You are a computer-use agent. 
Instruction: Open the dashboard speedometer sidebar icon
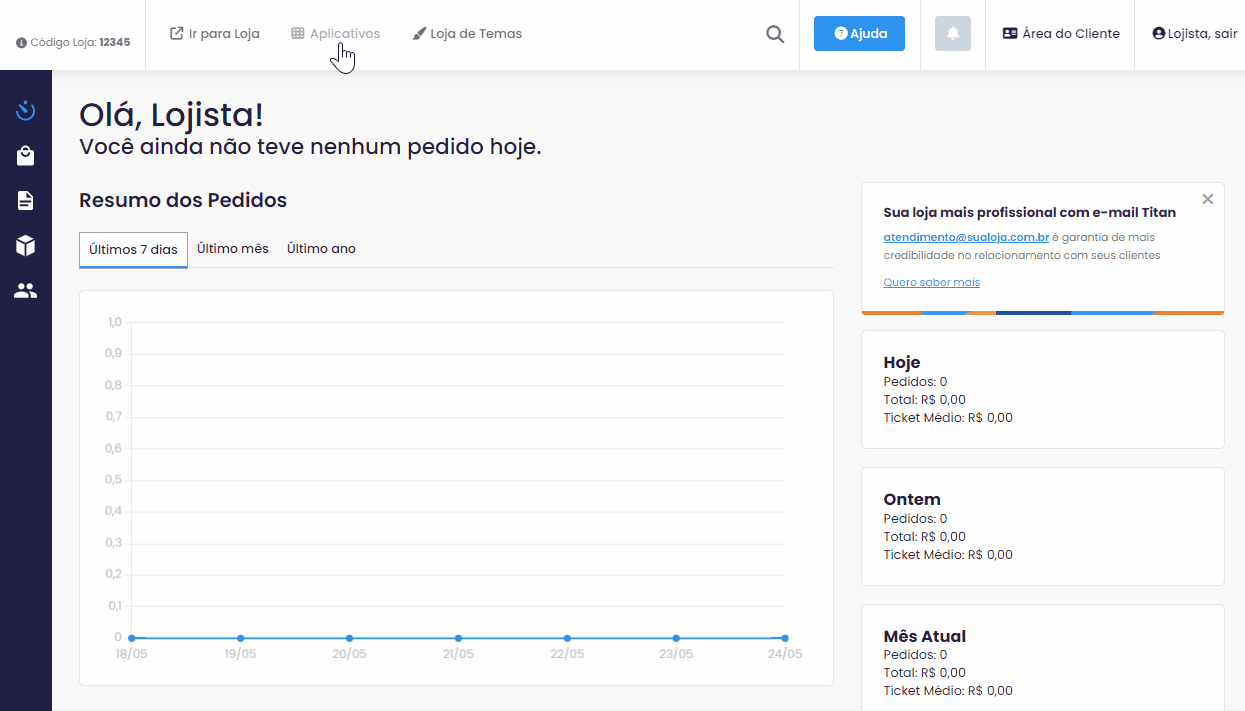pyautogui.click(x=26, y=110)
